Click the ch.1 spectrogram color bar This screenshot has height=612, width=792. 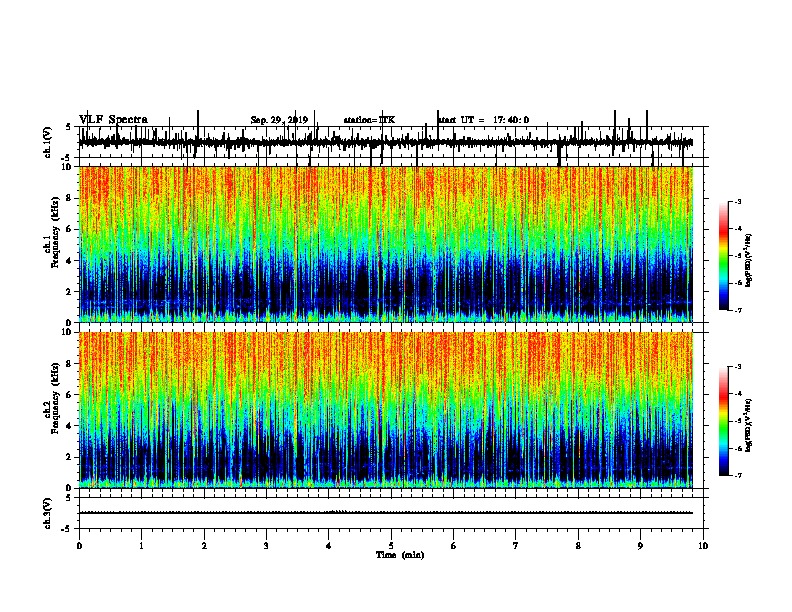point(724,256)
